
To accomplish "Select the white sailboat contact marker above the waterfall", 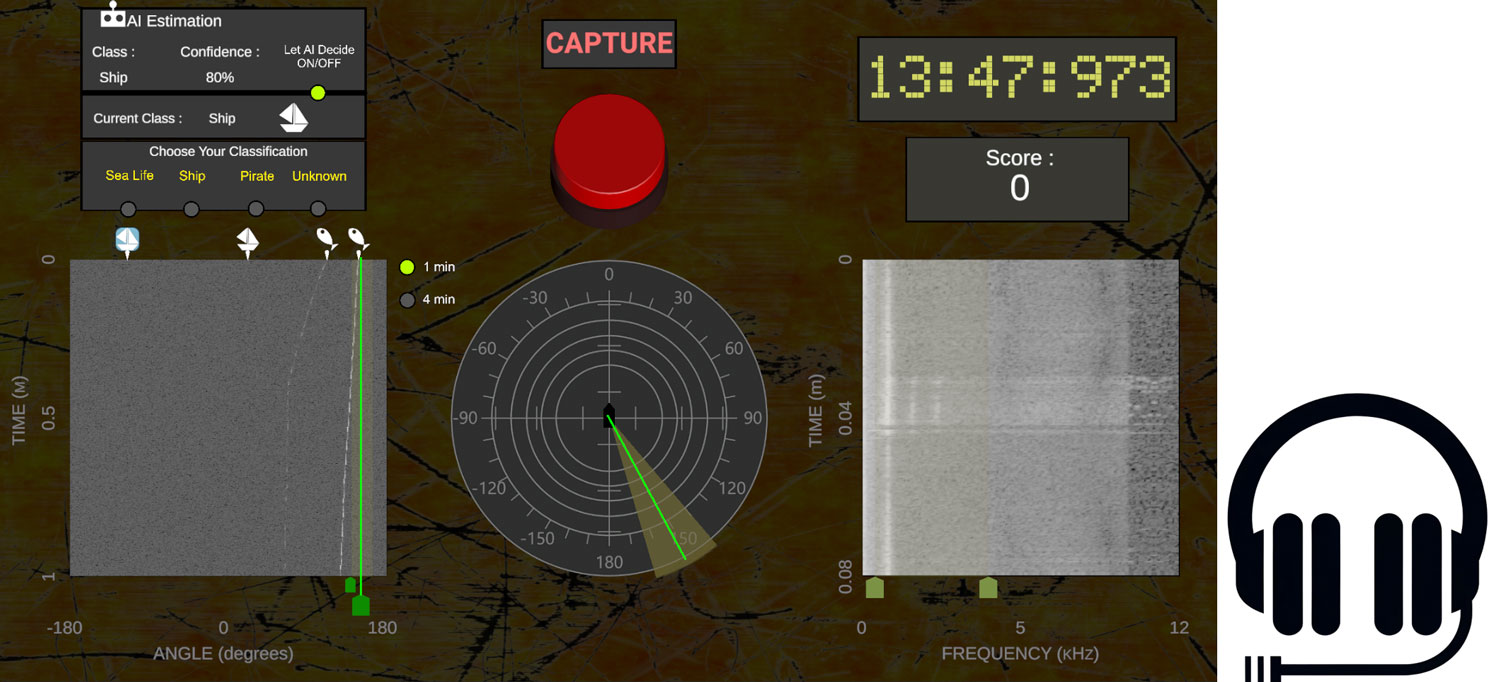I will click(247, 241).
